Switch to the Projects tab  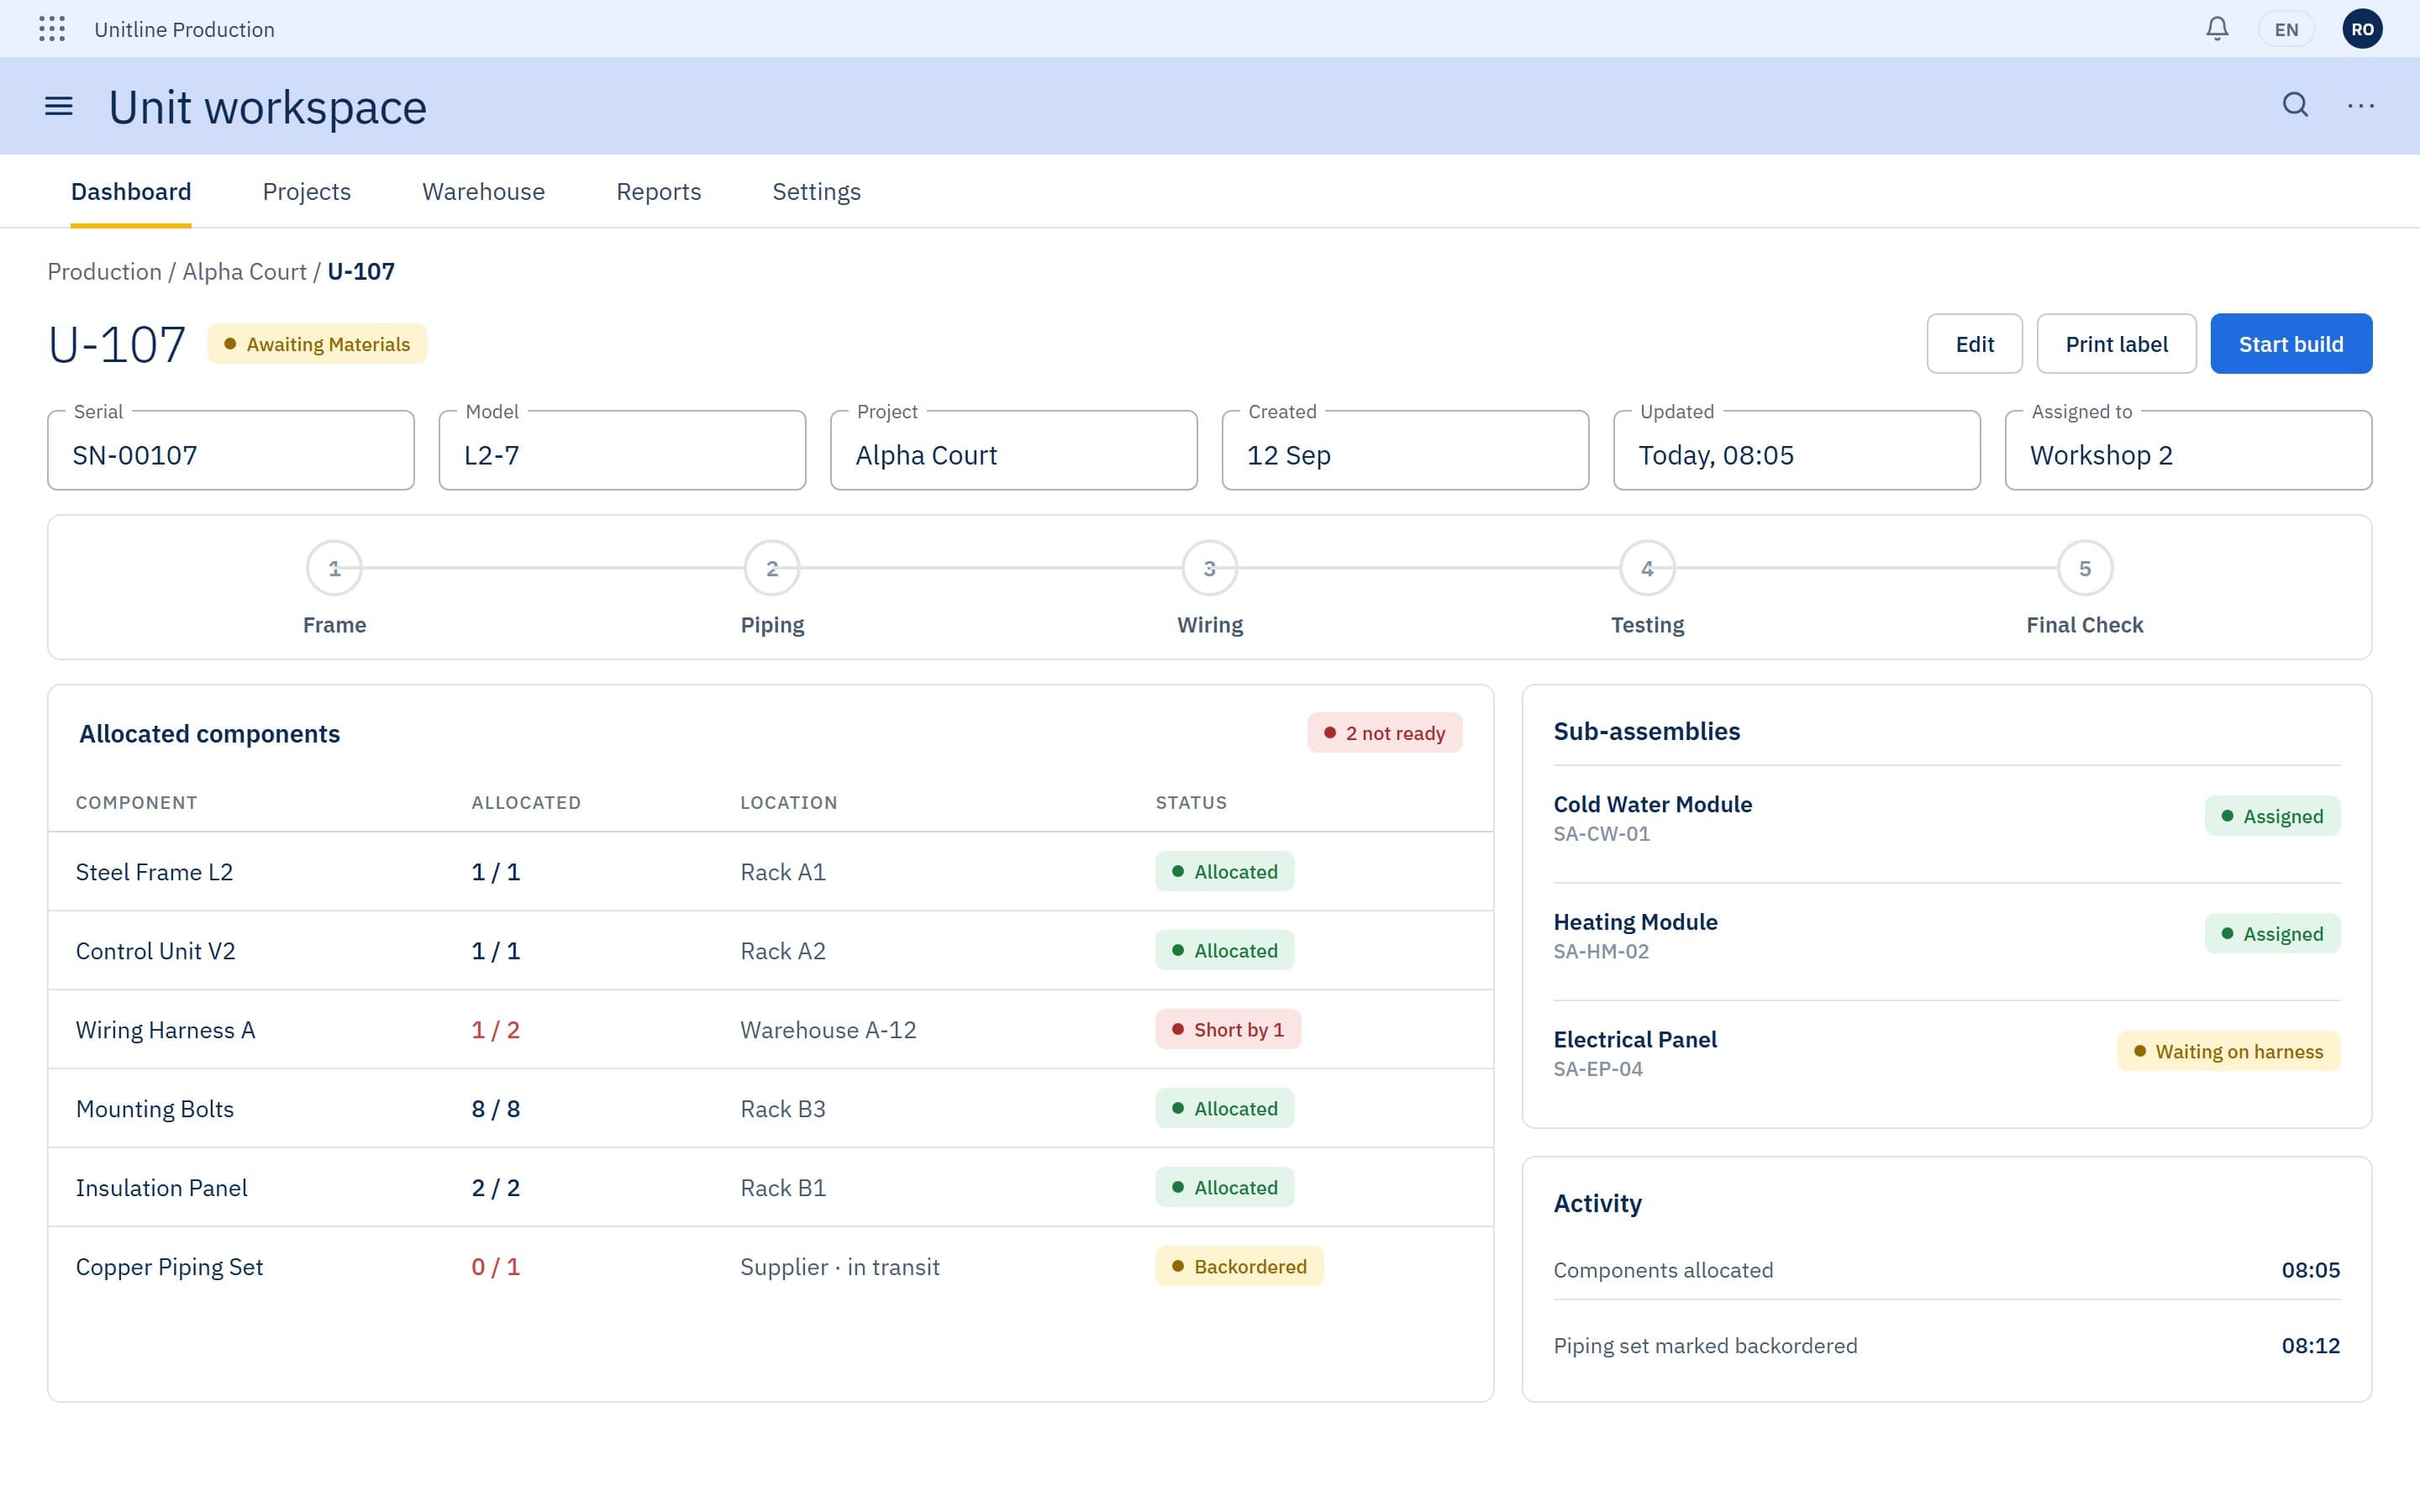[307, 192]
